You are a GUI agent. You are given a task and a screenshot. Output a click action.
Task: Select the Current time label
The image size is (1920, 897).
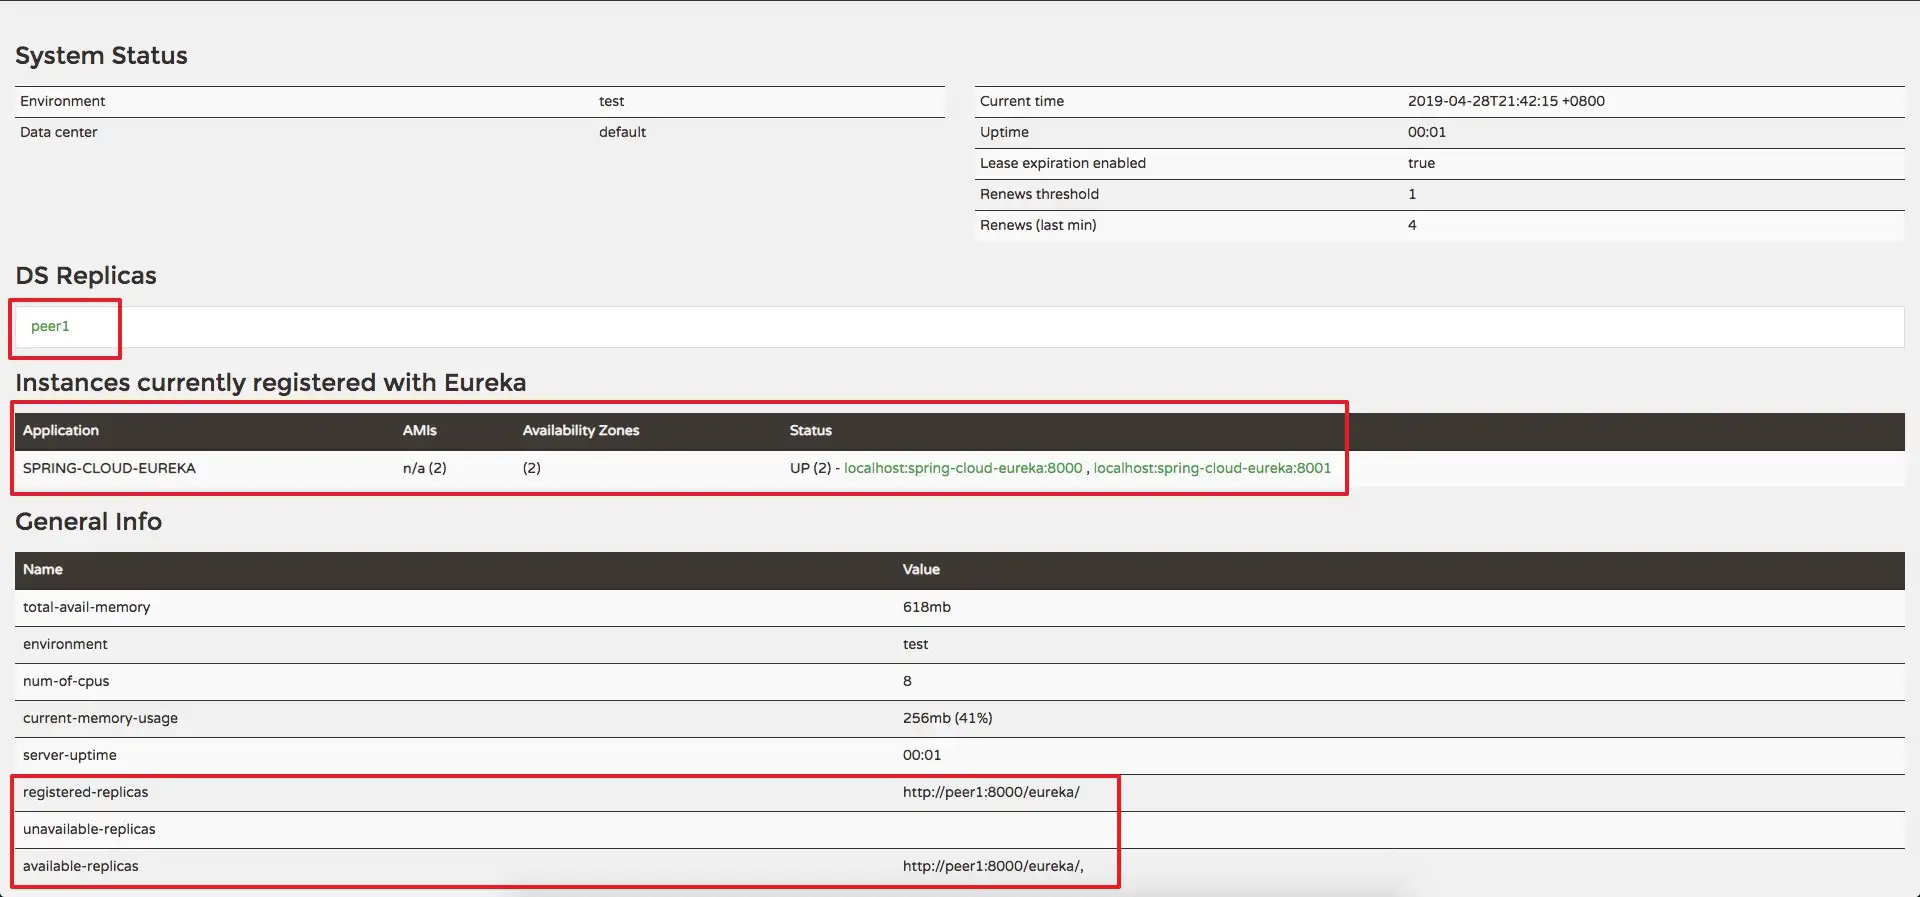pos(1022,101)
